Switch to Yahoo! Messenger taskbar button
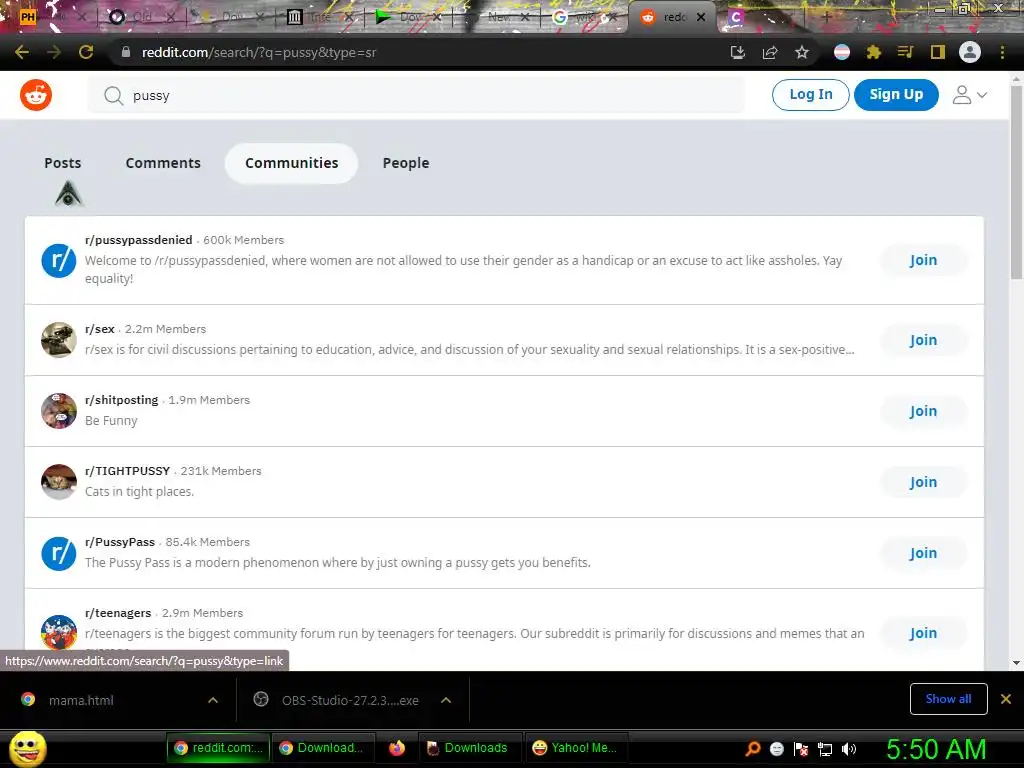This screenshot has width=1024, height=768. point(575,748)
